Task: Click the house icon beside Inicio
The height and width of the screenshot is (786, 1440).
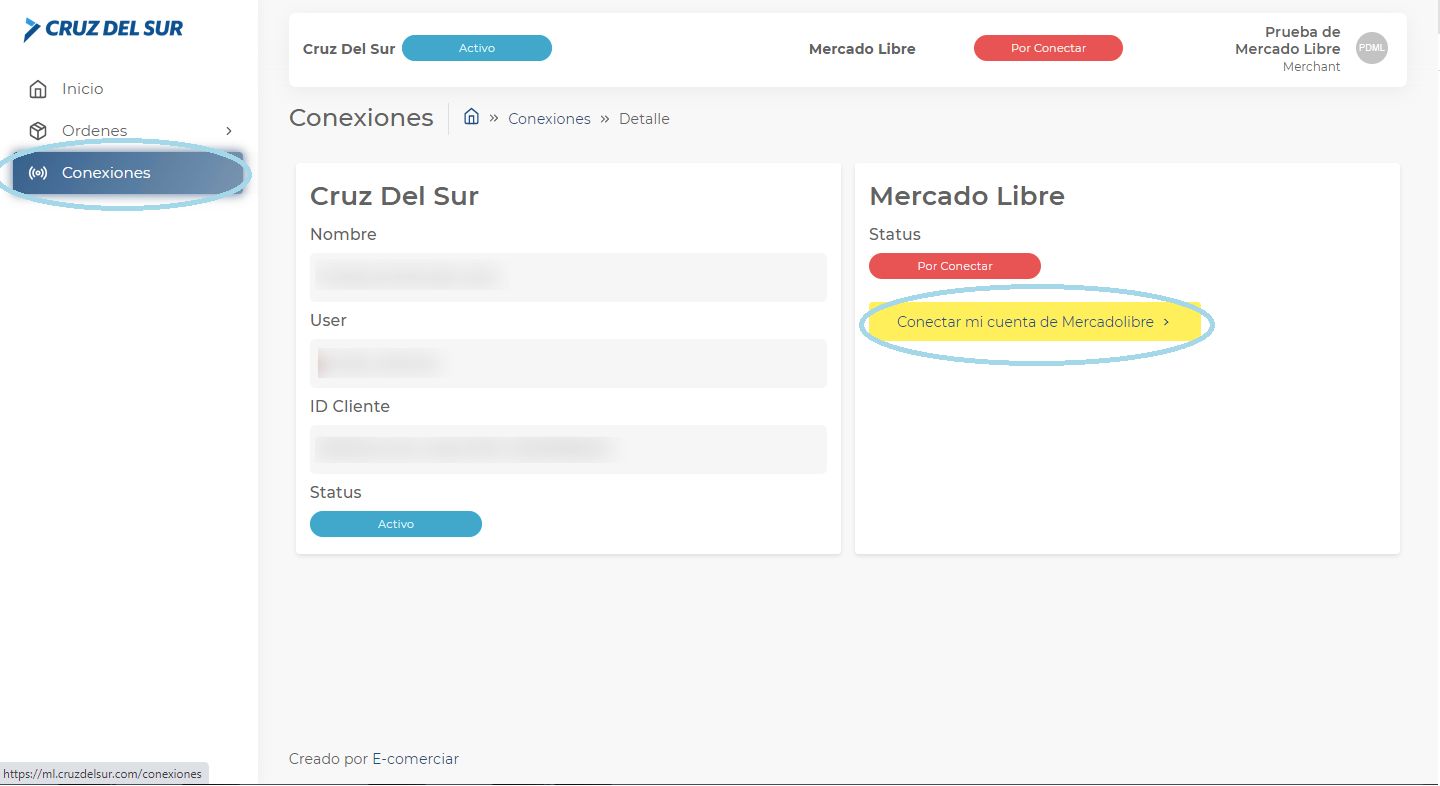Action: point(38,89)
